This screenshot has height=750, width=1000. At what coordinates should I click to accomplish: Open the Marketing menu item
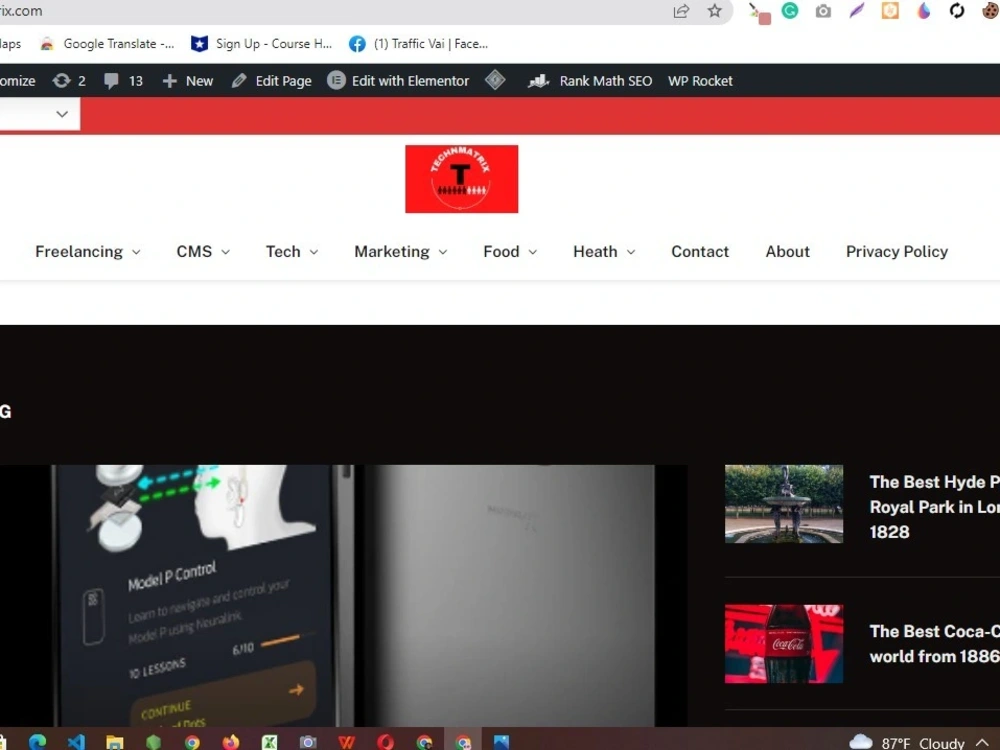coord(392,252)
